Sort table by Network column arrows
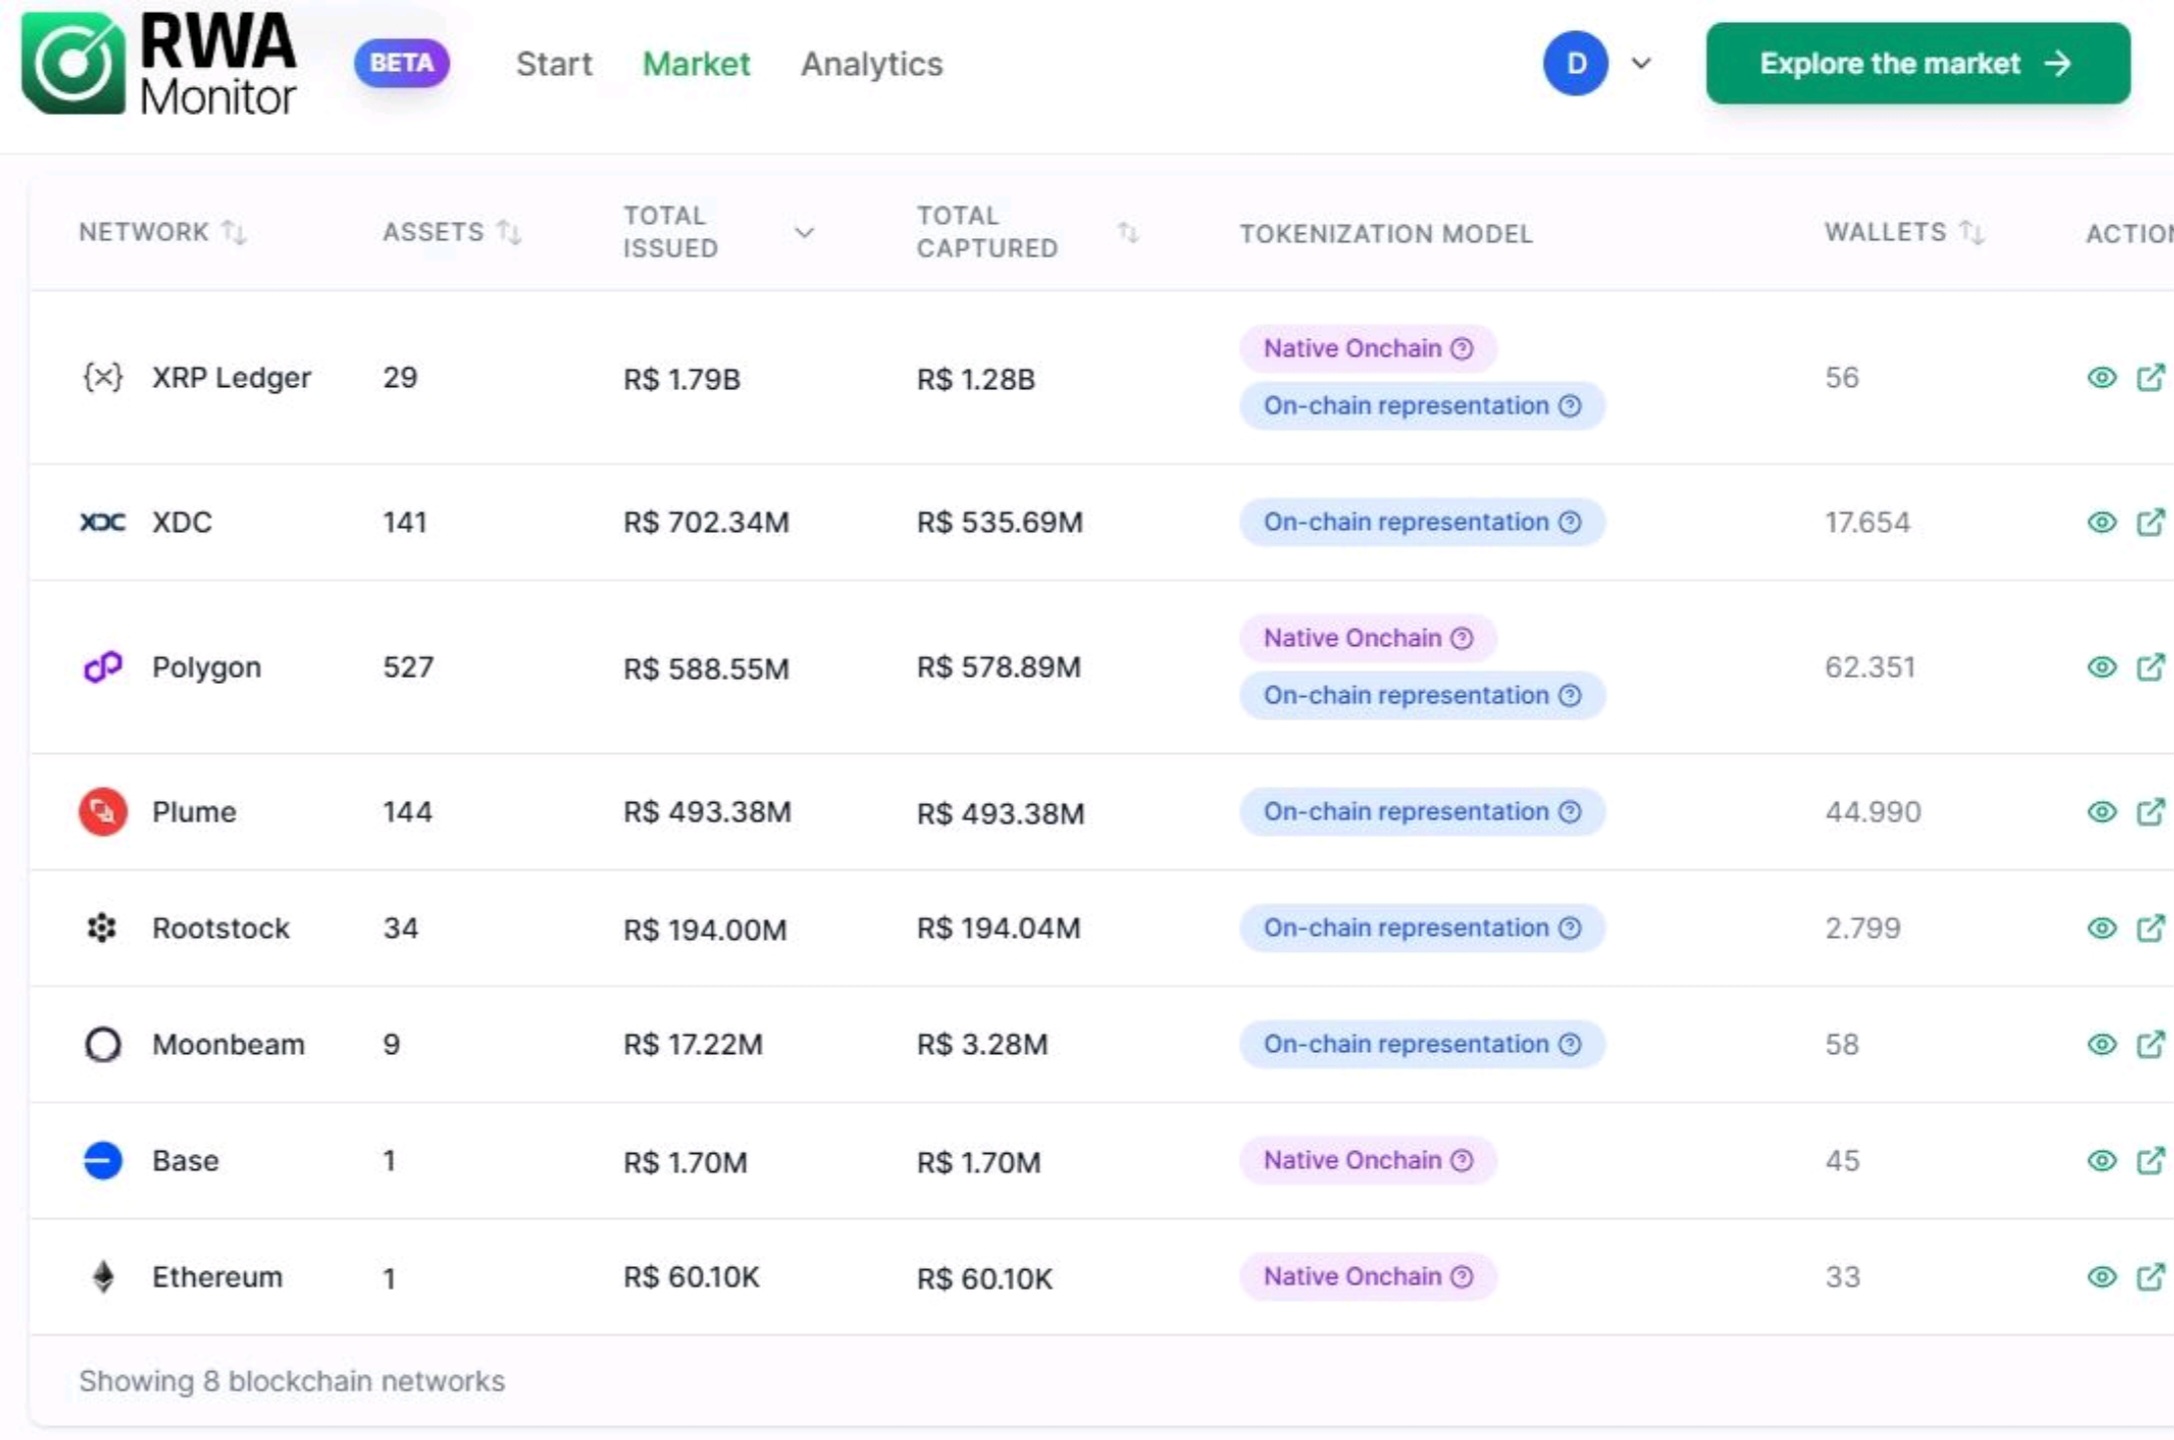2174x1440 pixels. click(x=233, y=232)
